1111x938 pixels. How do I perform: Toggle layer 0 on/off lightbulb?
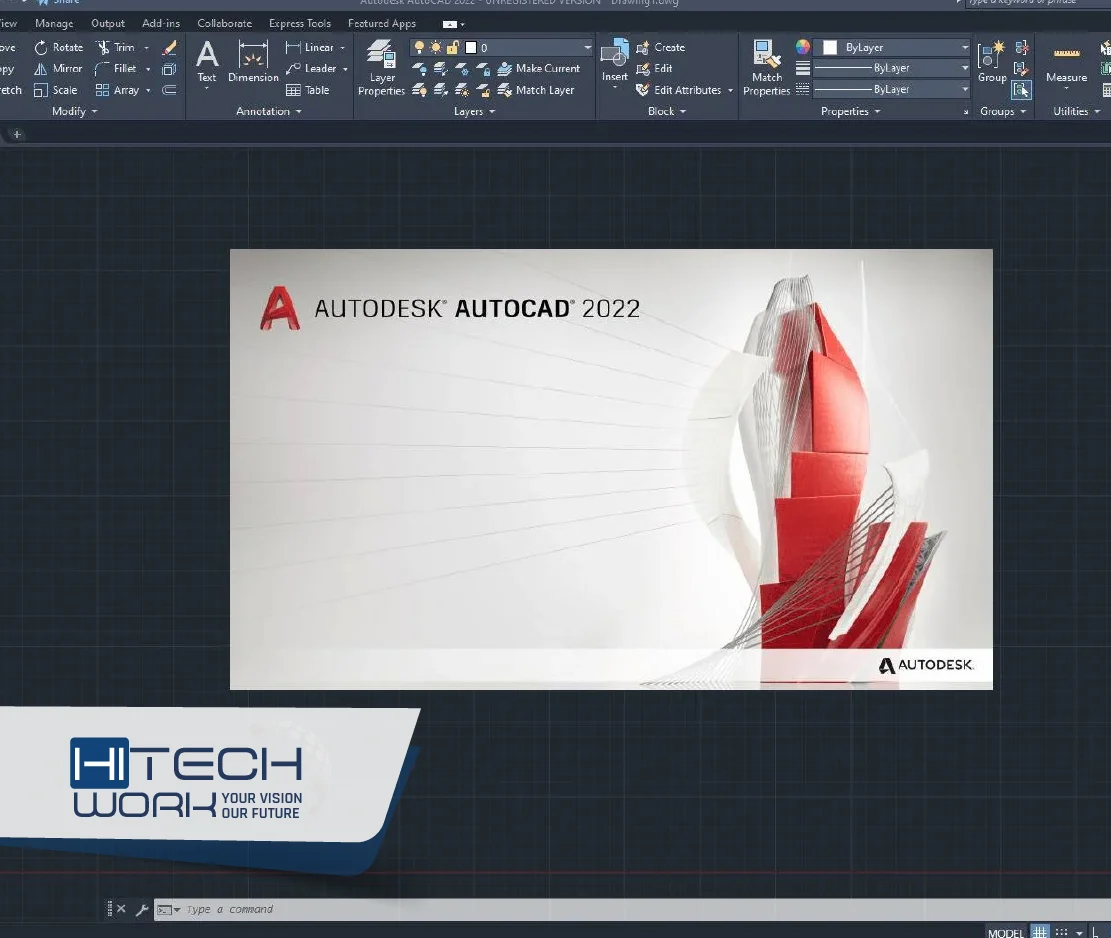pos(419,47)
